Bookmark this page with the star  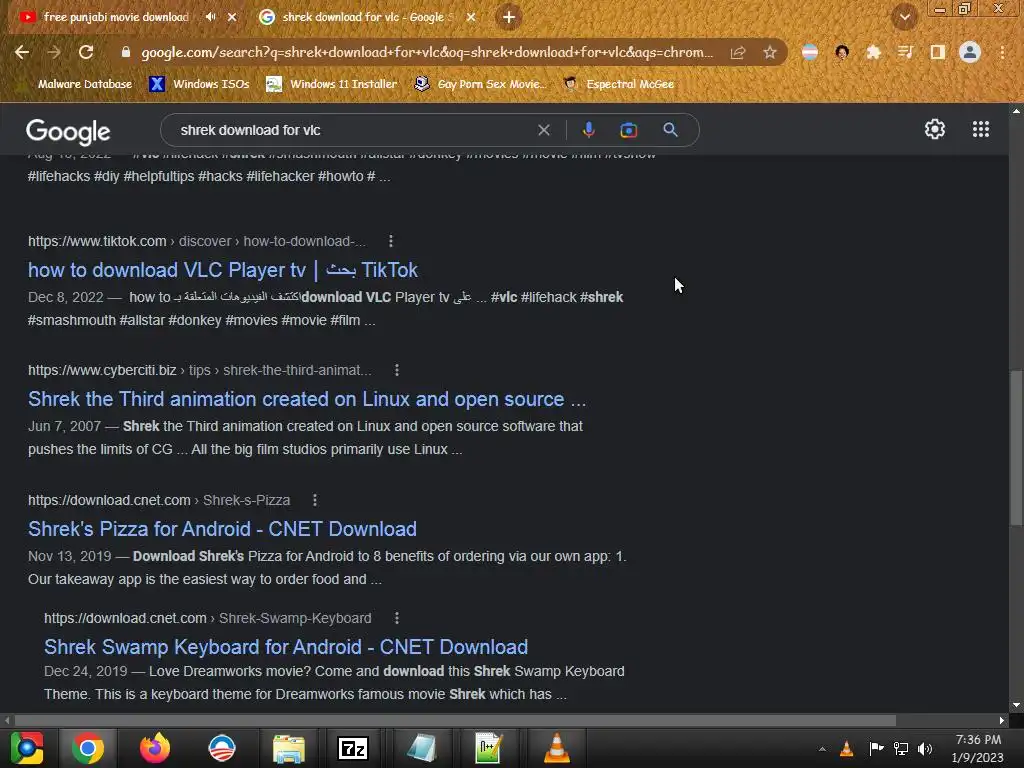pyautogui.click(x=770, y=52)
